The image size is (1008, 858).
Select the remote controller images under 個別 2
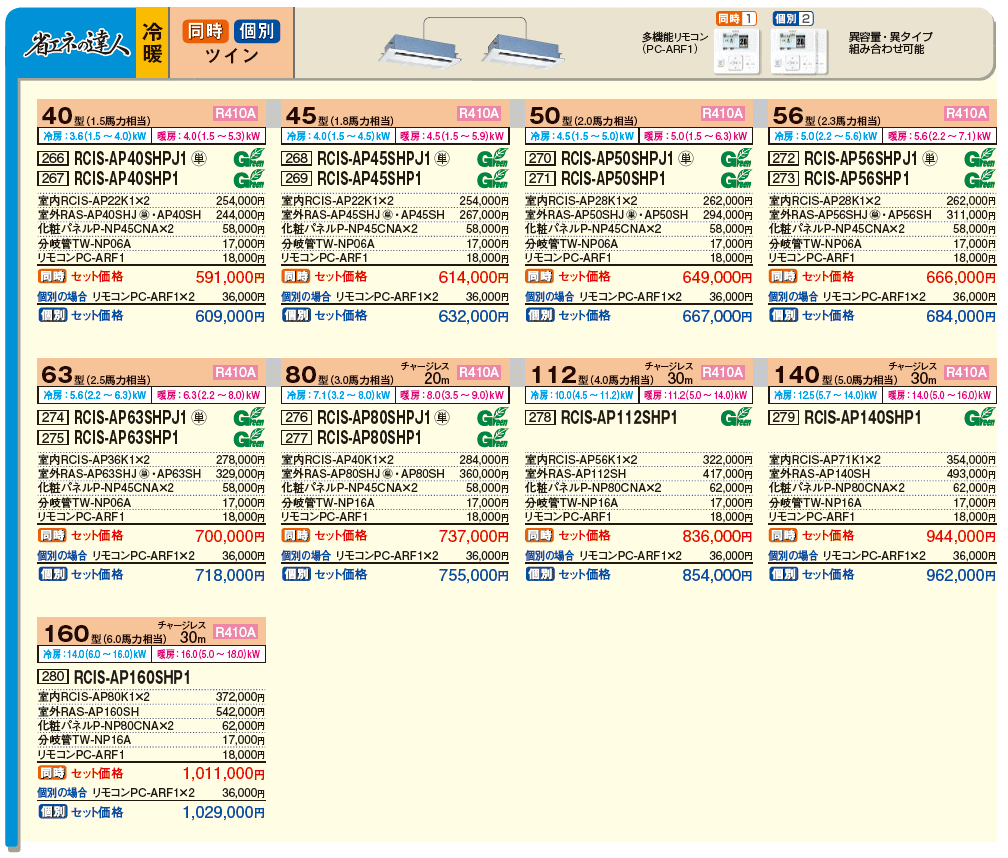pyautogui.click(x=800, y=51)
